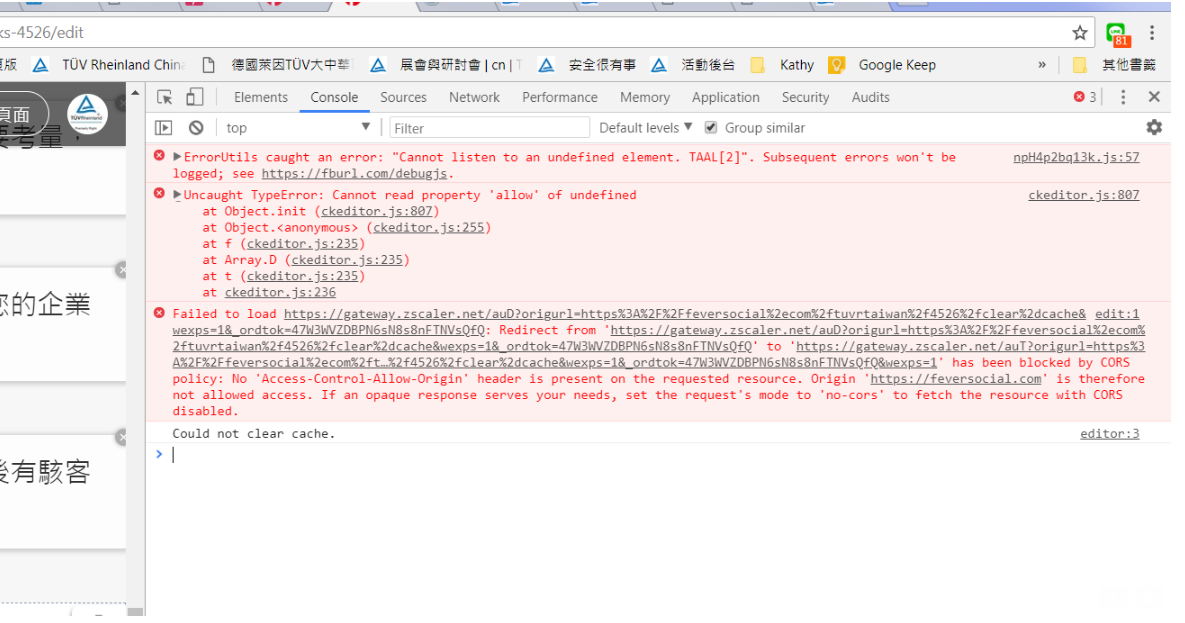Switch to the Network tab
Screen dimensions: 1185x623
coord(474,97)
